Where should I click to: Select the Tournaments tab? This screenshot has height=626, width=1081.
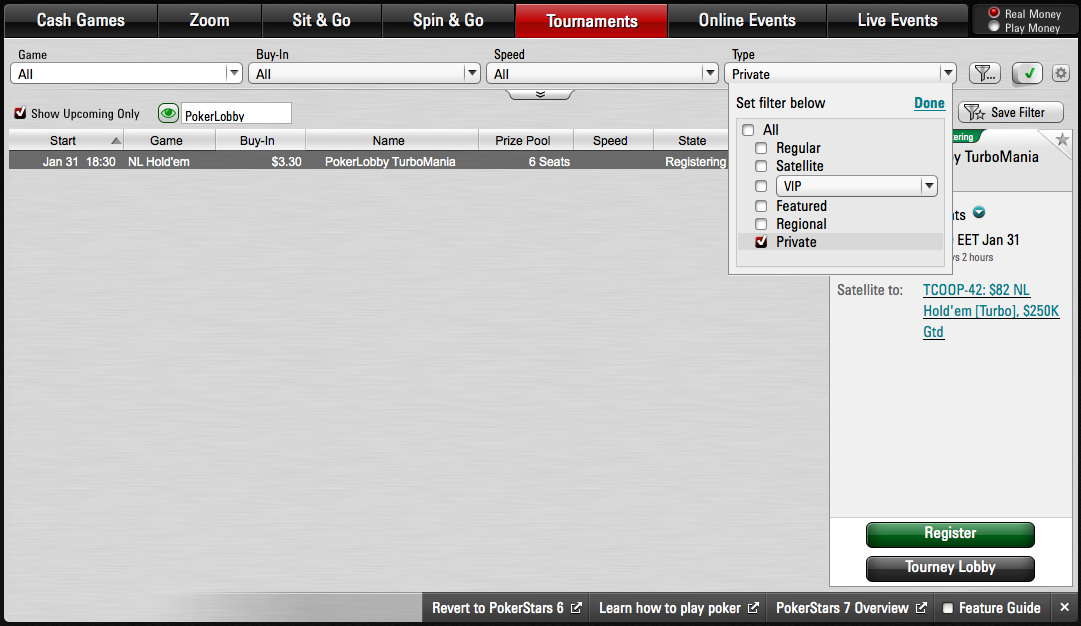click(592, 21)
